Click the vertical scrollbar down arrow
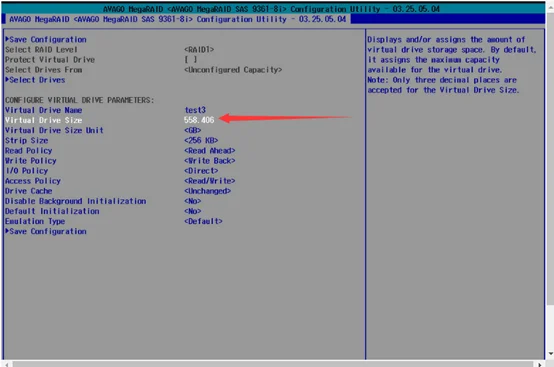 (x=550, y=354)
